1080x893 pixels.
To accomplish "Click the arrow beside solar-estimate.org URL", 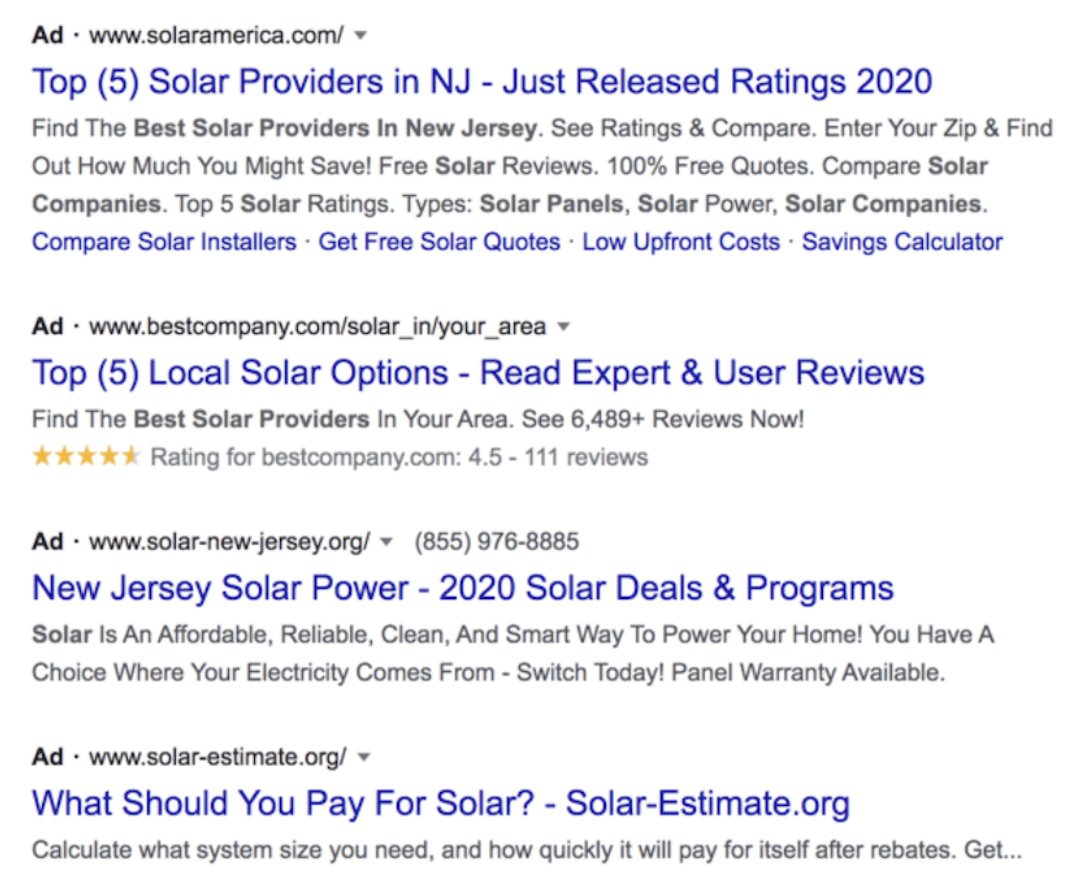I will [x=364, y=757].
